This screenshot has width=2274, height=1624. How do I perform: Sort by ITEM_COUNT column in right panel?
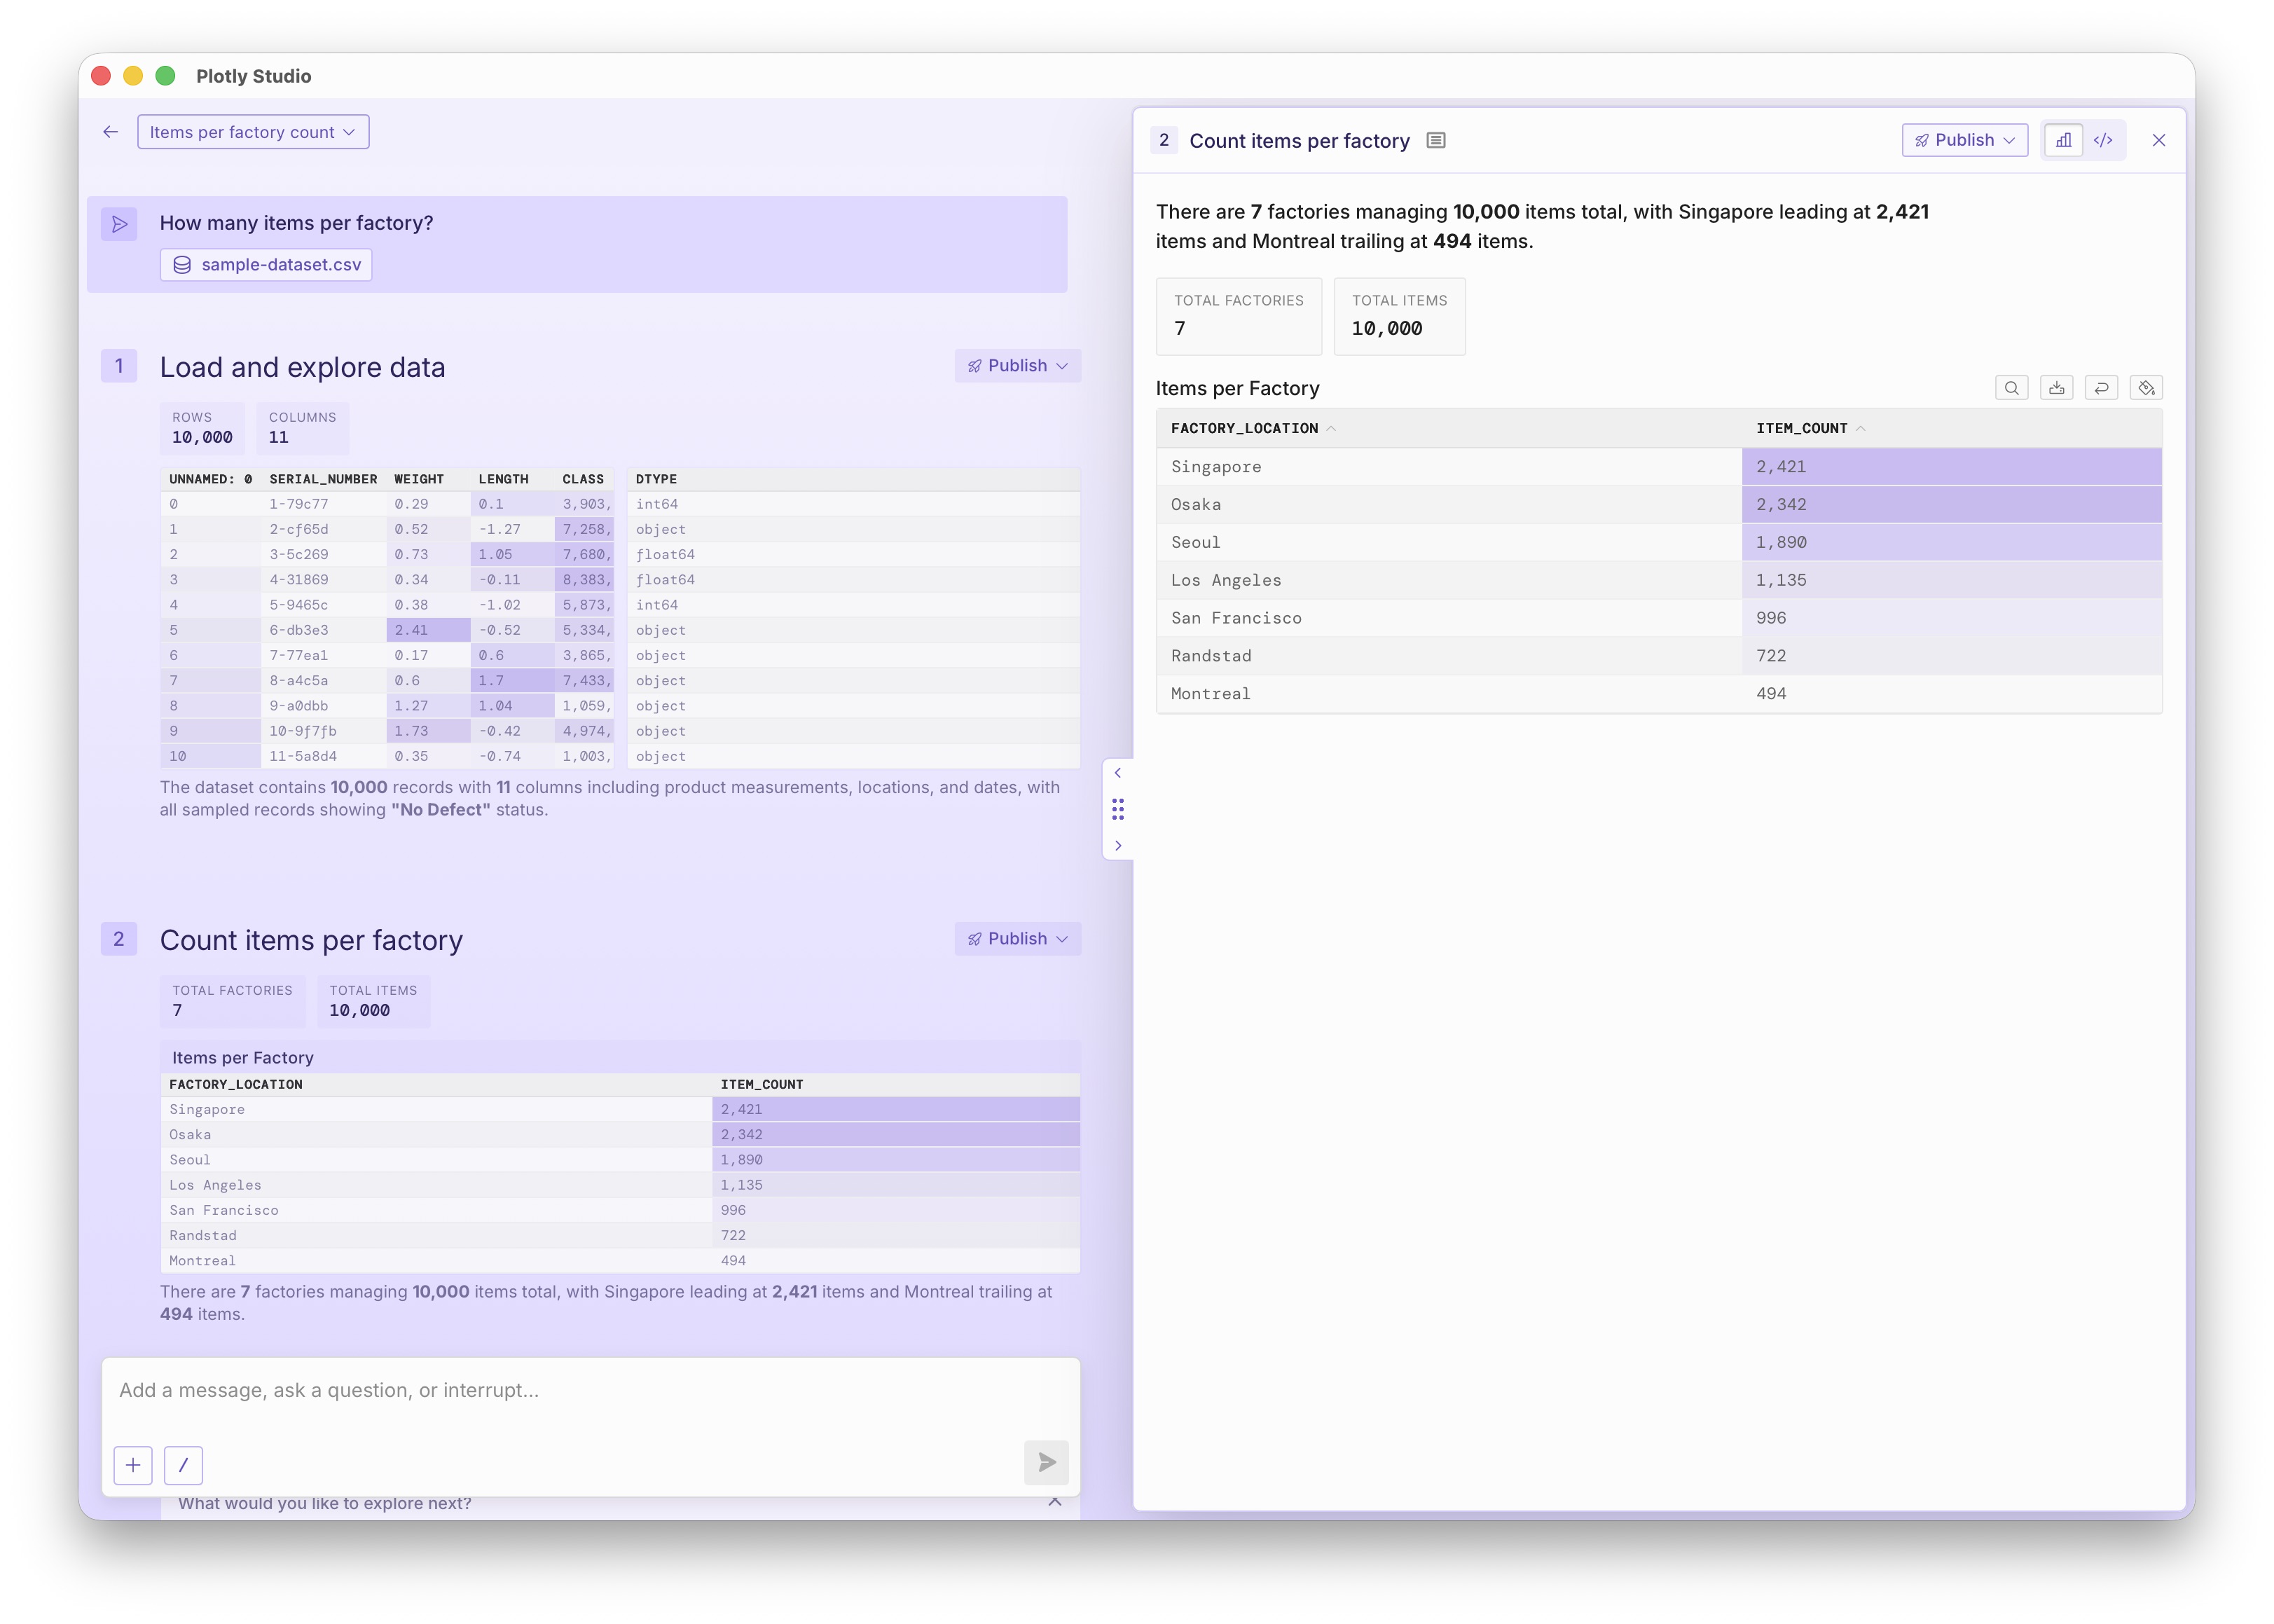(1810, 428)
